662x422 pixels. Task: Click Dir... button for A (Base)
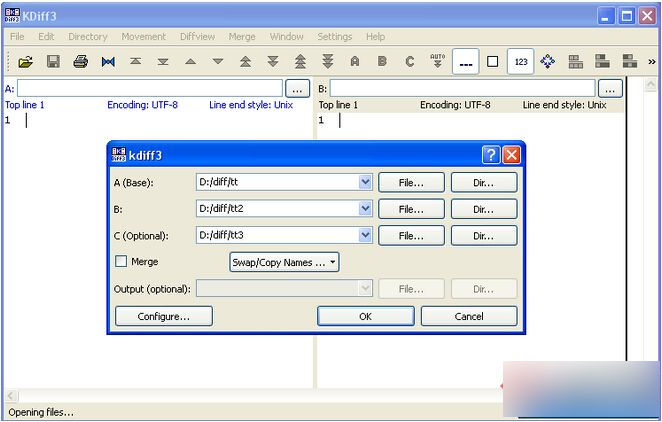pyautogui.click(x=484, y=183)
